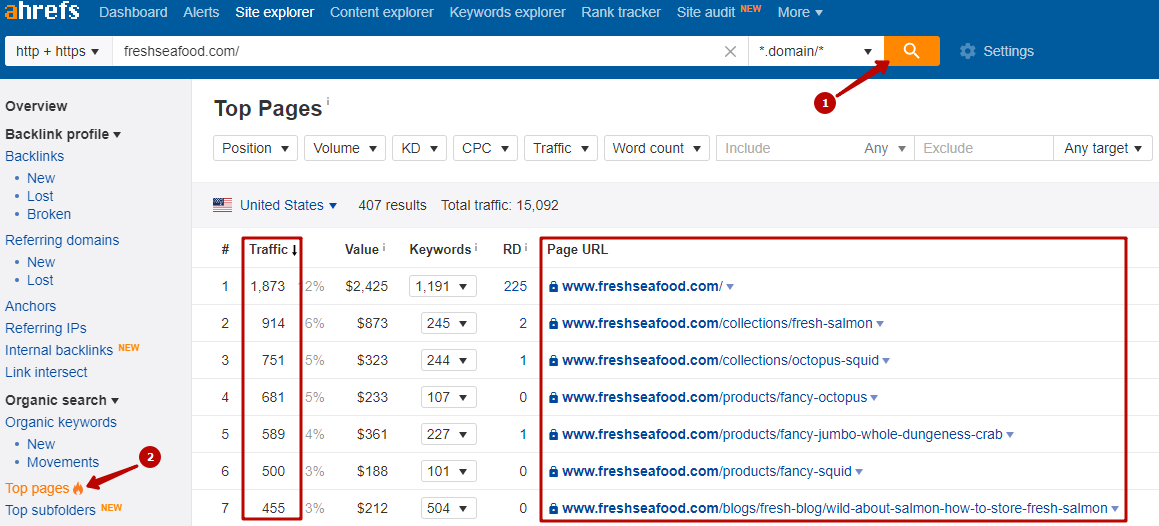Click the padlock icon beside products/fancy-octopus URL
The height and width of the screenshot is (526, 1159).
point(554,397)
